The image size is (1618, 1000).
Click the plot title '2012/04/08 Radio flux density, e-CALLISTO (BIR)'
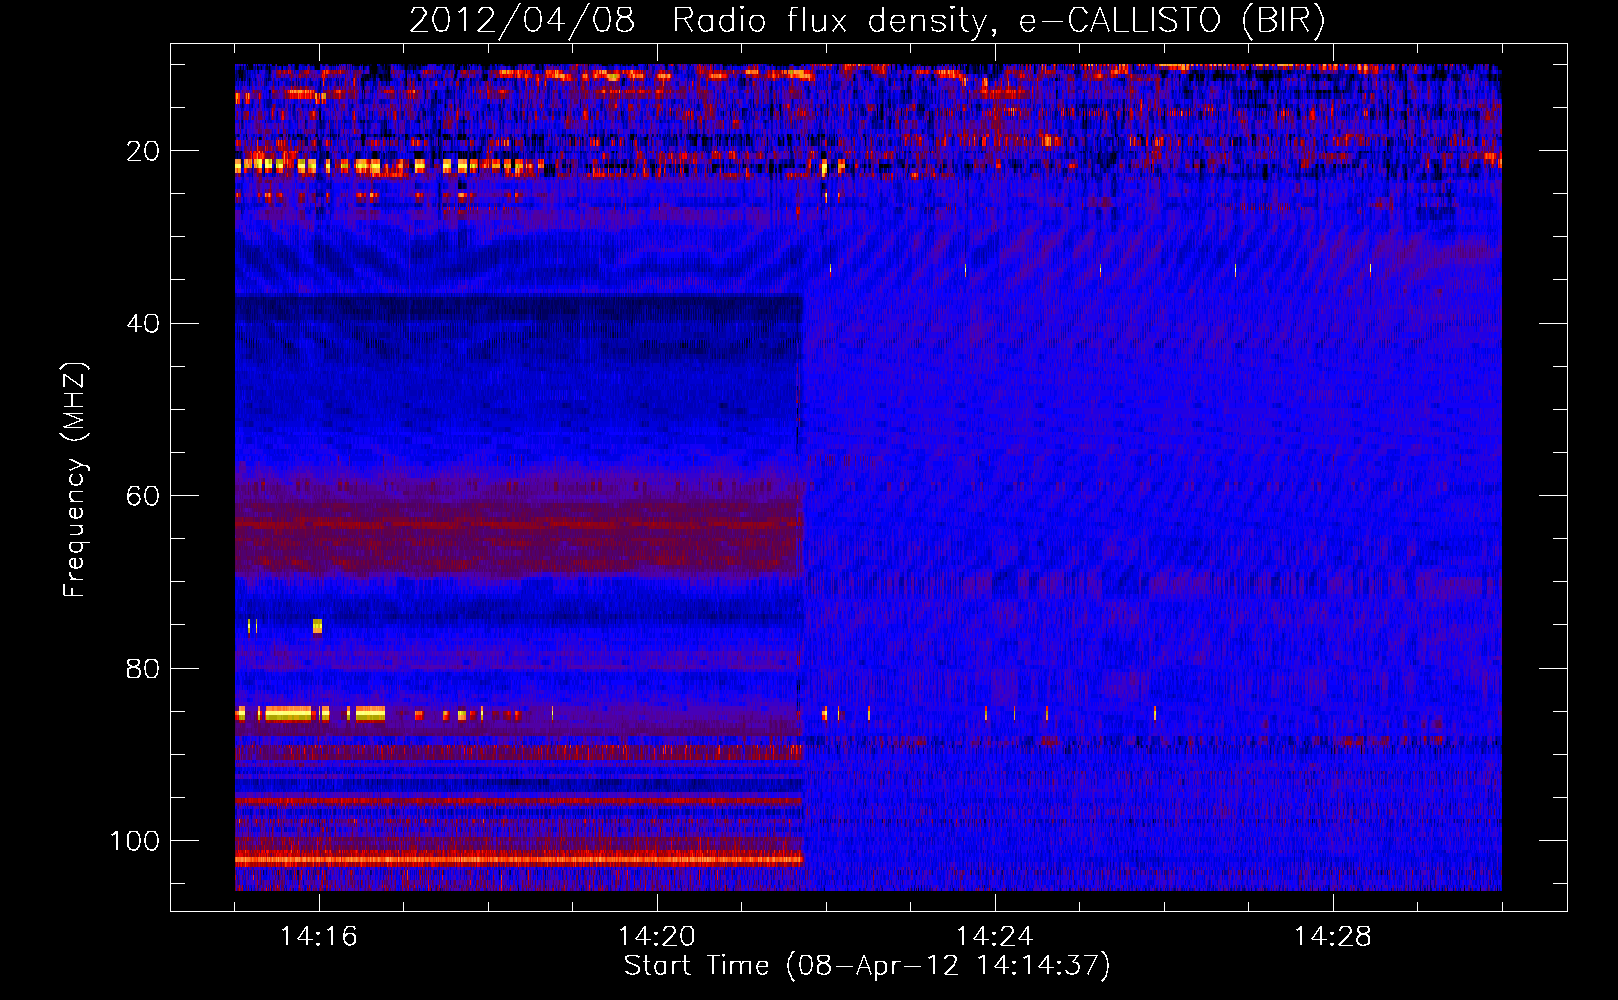pos(867,21)
